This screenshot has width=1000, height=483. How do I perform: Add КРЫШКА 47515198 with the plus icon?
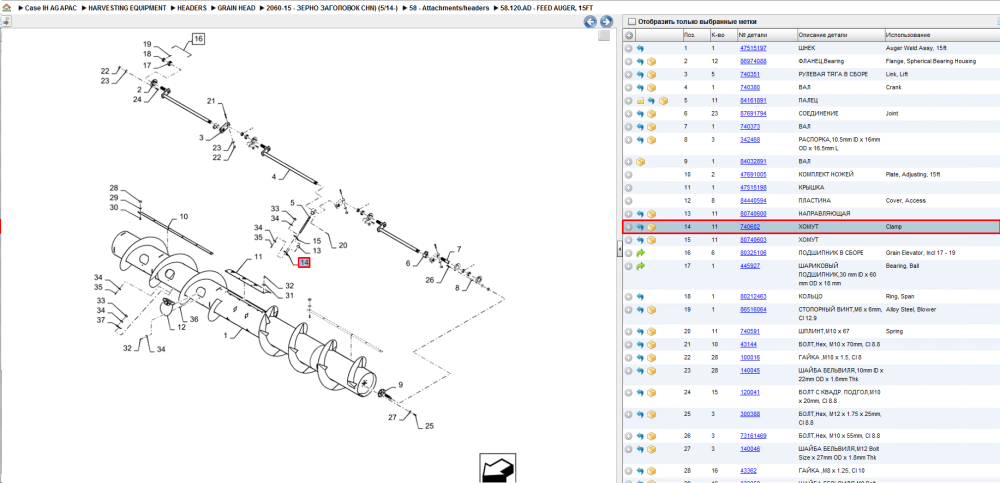coord(629,188)
